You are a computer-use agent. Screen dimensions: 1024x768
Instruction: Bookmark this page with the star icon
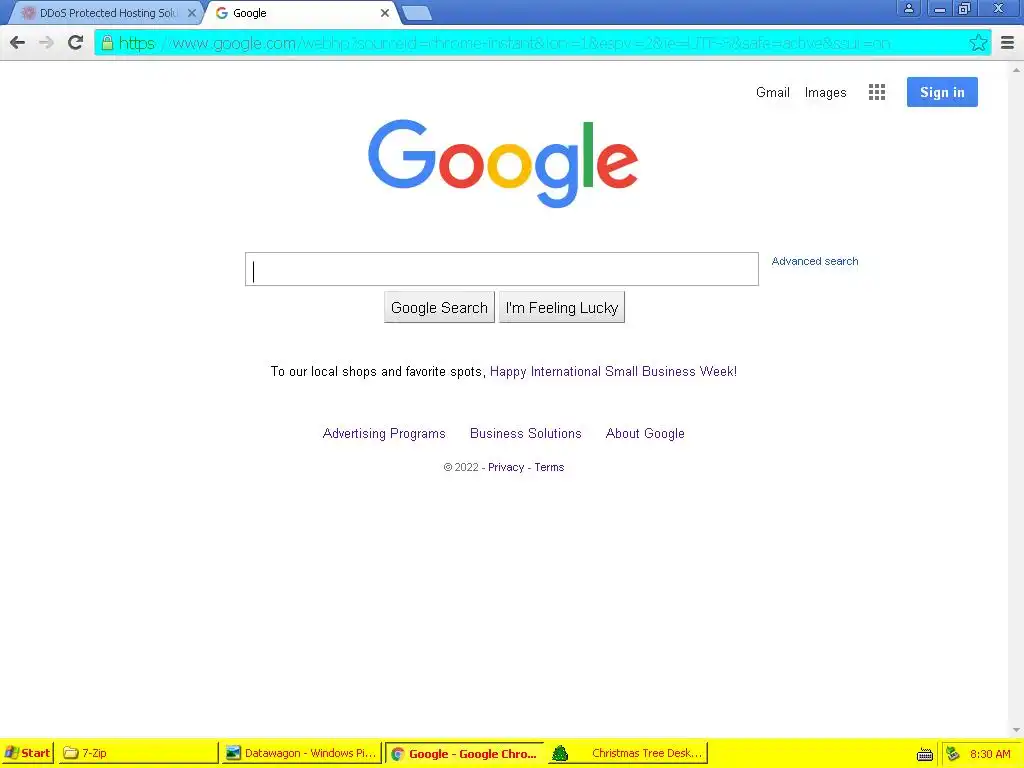tap(978, 43)
